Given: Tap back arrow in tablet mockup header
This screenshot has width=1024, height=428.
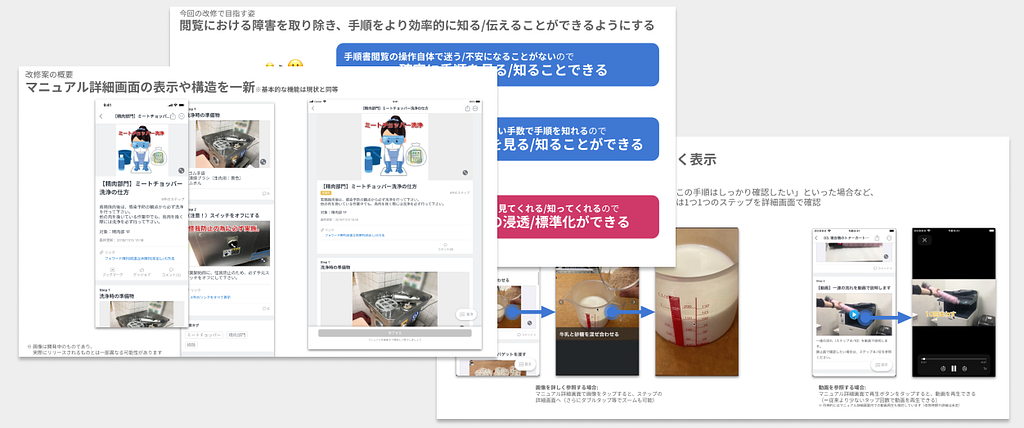Looking at the screenshot, I should click(313, 108).
